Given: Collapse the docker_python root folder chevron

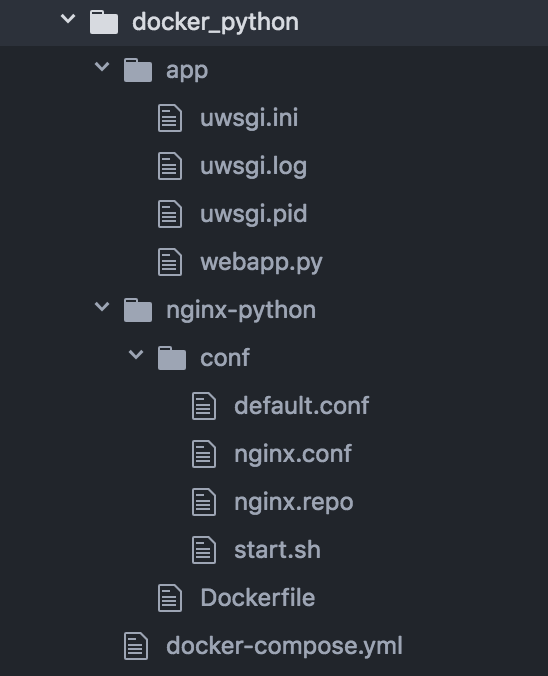Looking at the screenshot, I should click(68, 19).
